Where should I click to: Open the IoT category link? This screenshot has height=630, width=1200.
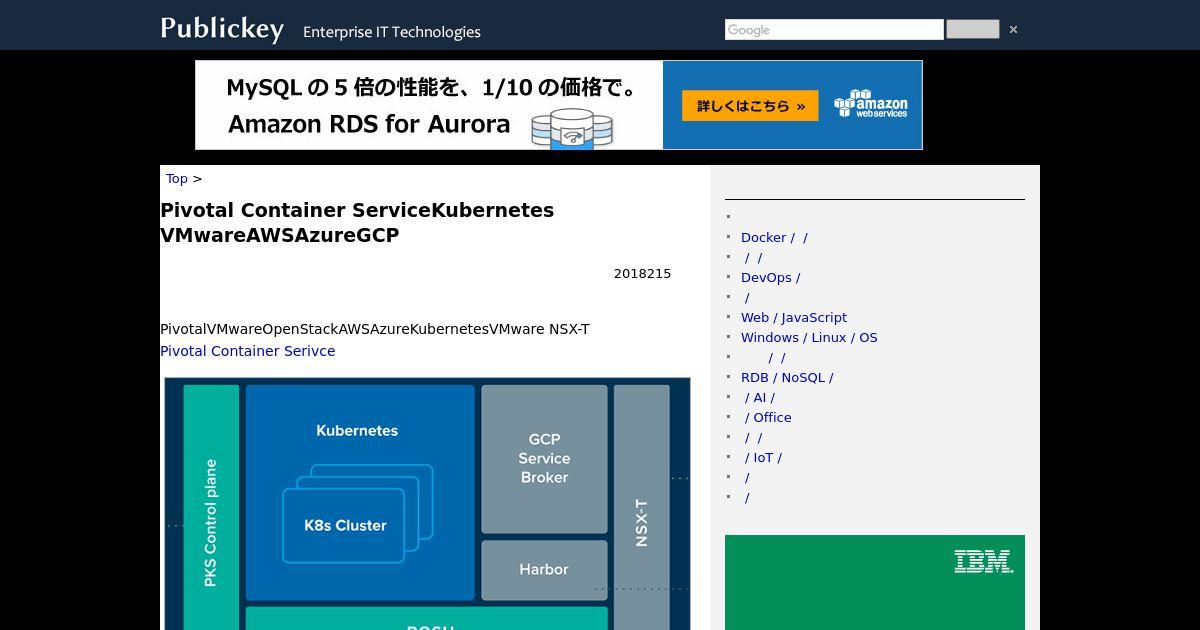764,457
